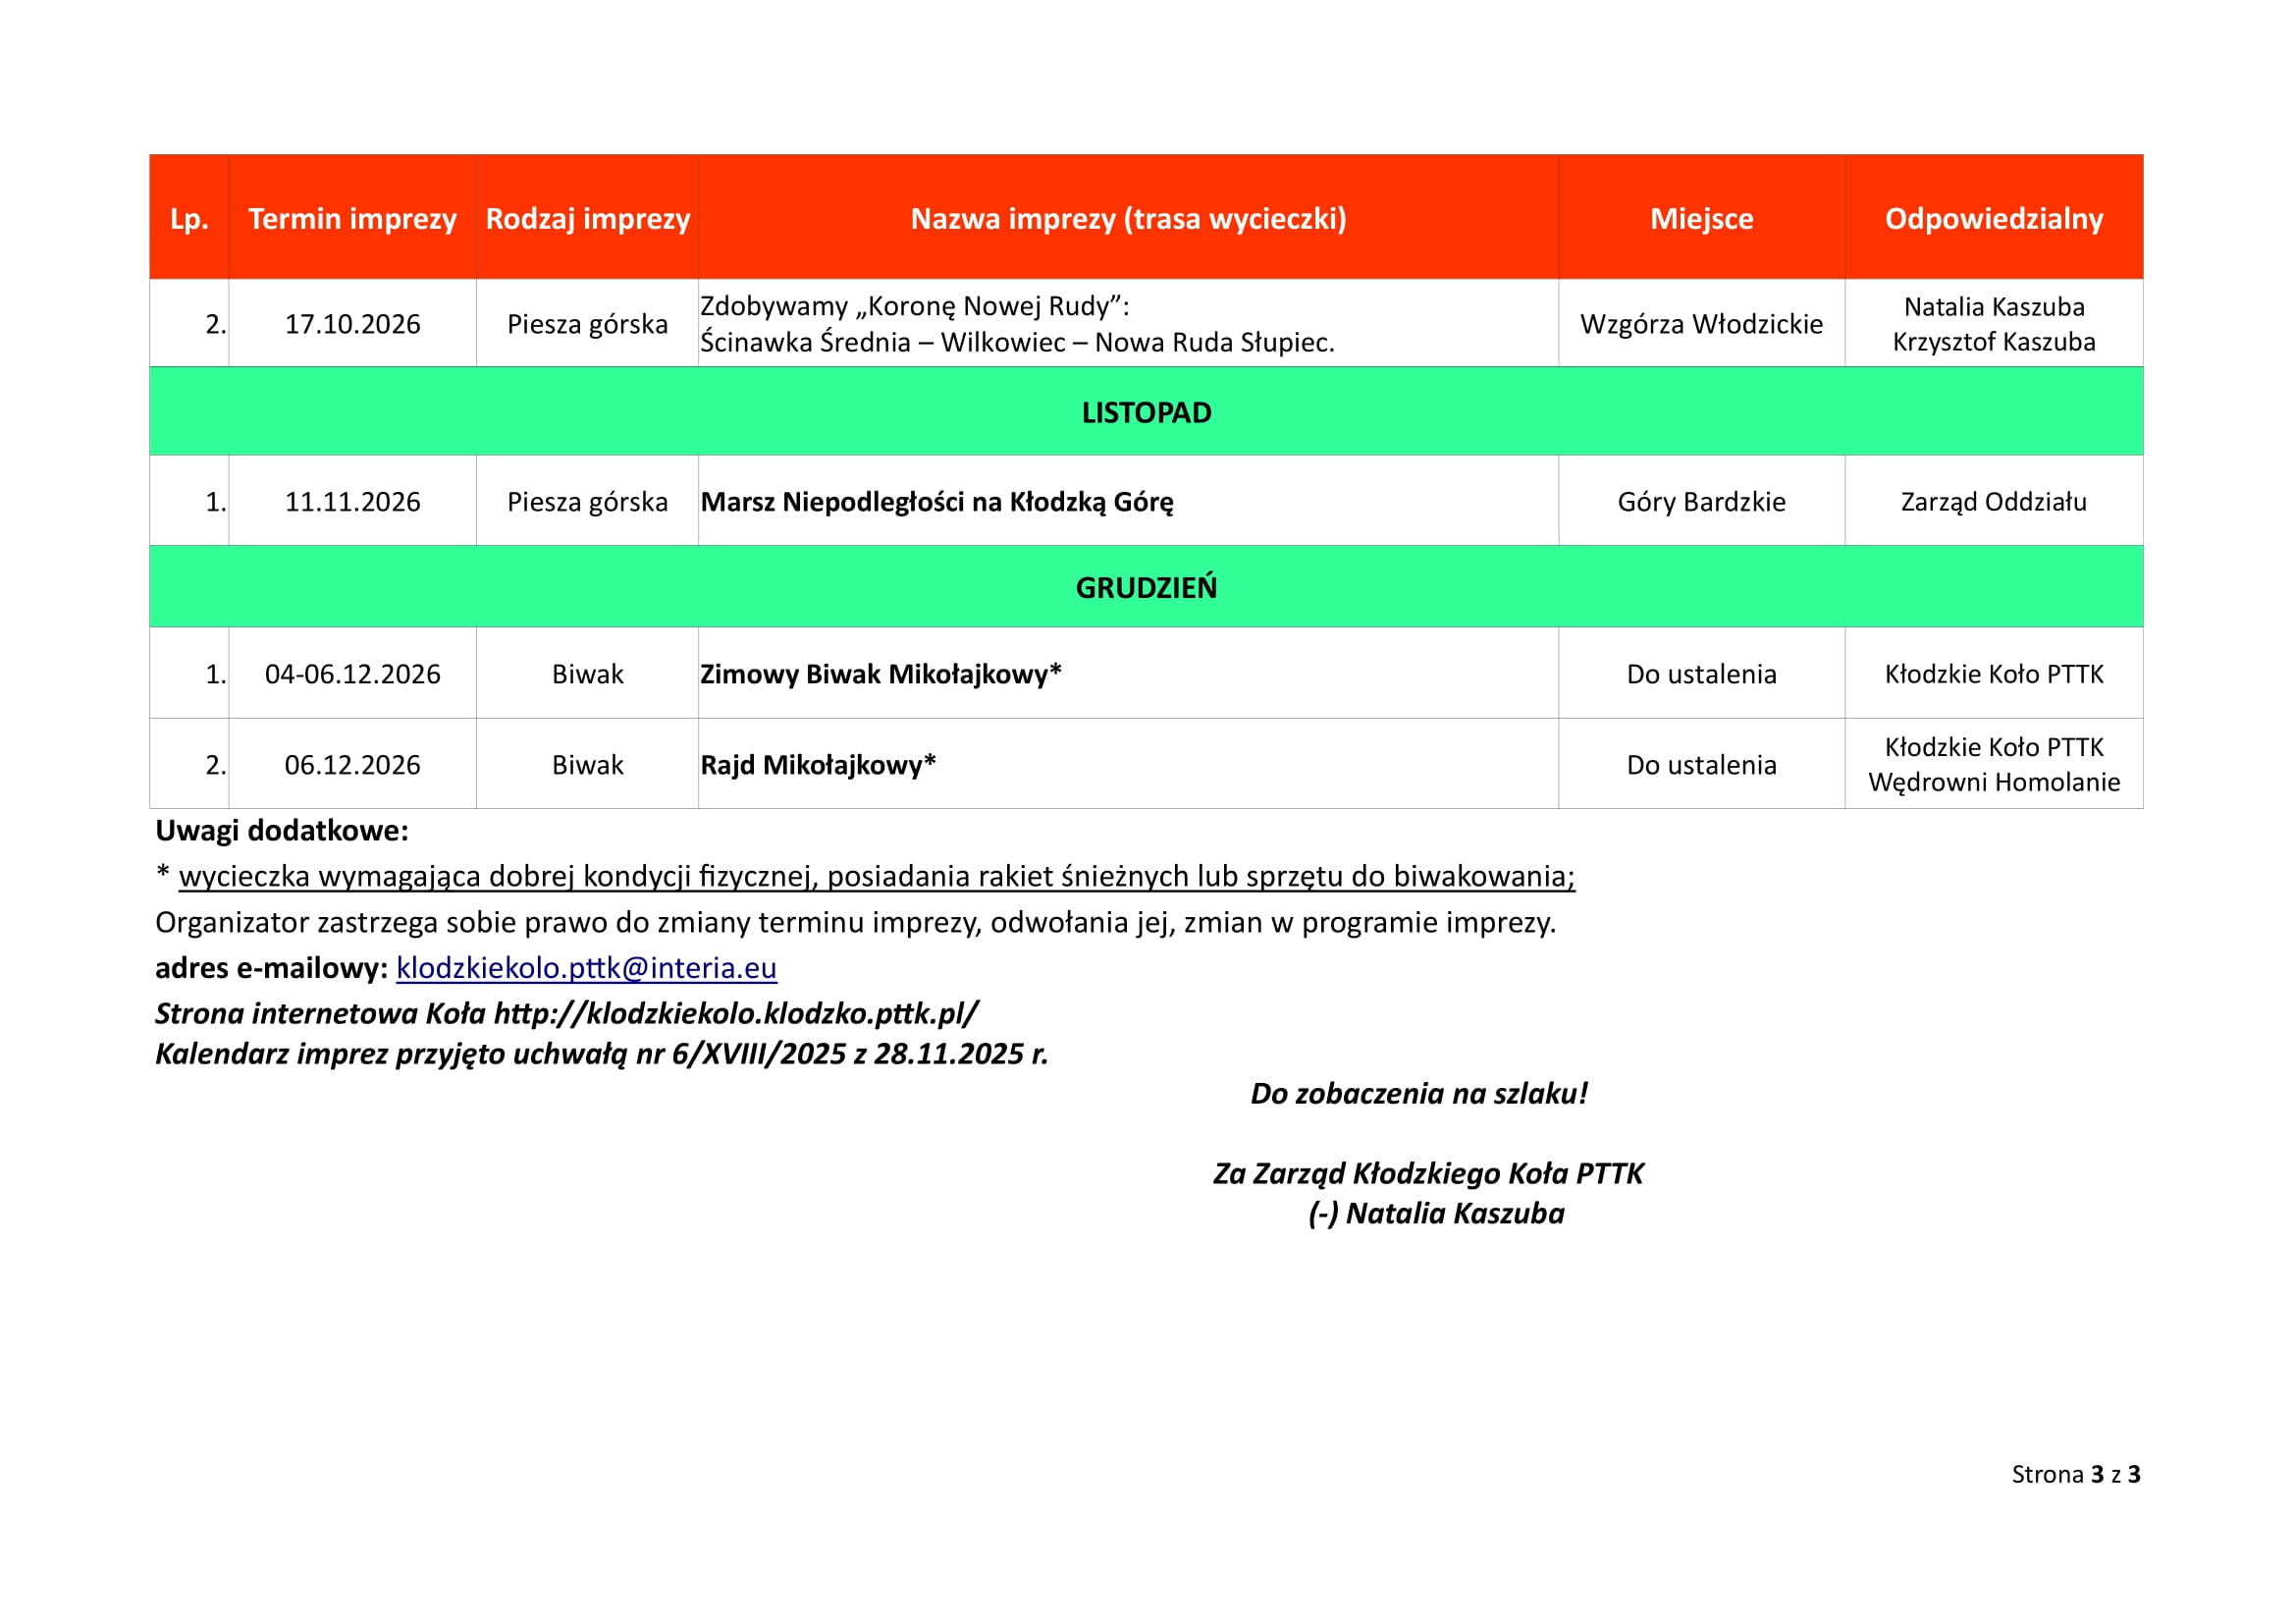Click 'Marsz Niepodległości na Kłodzką Górę' event
2296x1624 pixels.
pos(936,502)
